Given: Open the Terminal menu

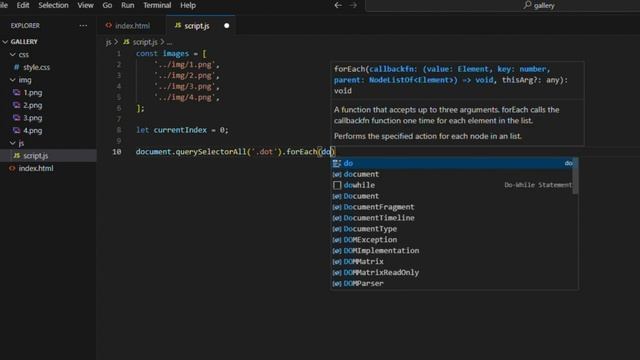Looking at the screenshot, I should click(157, 5).
